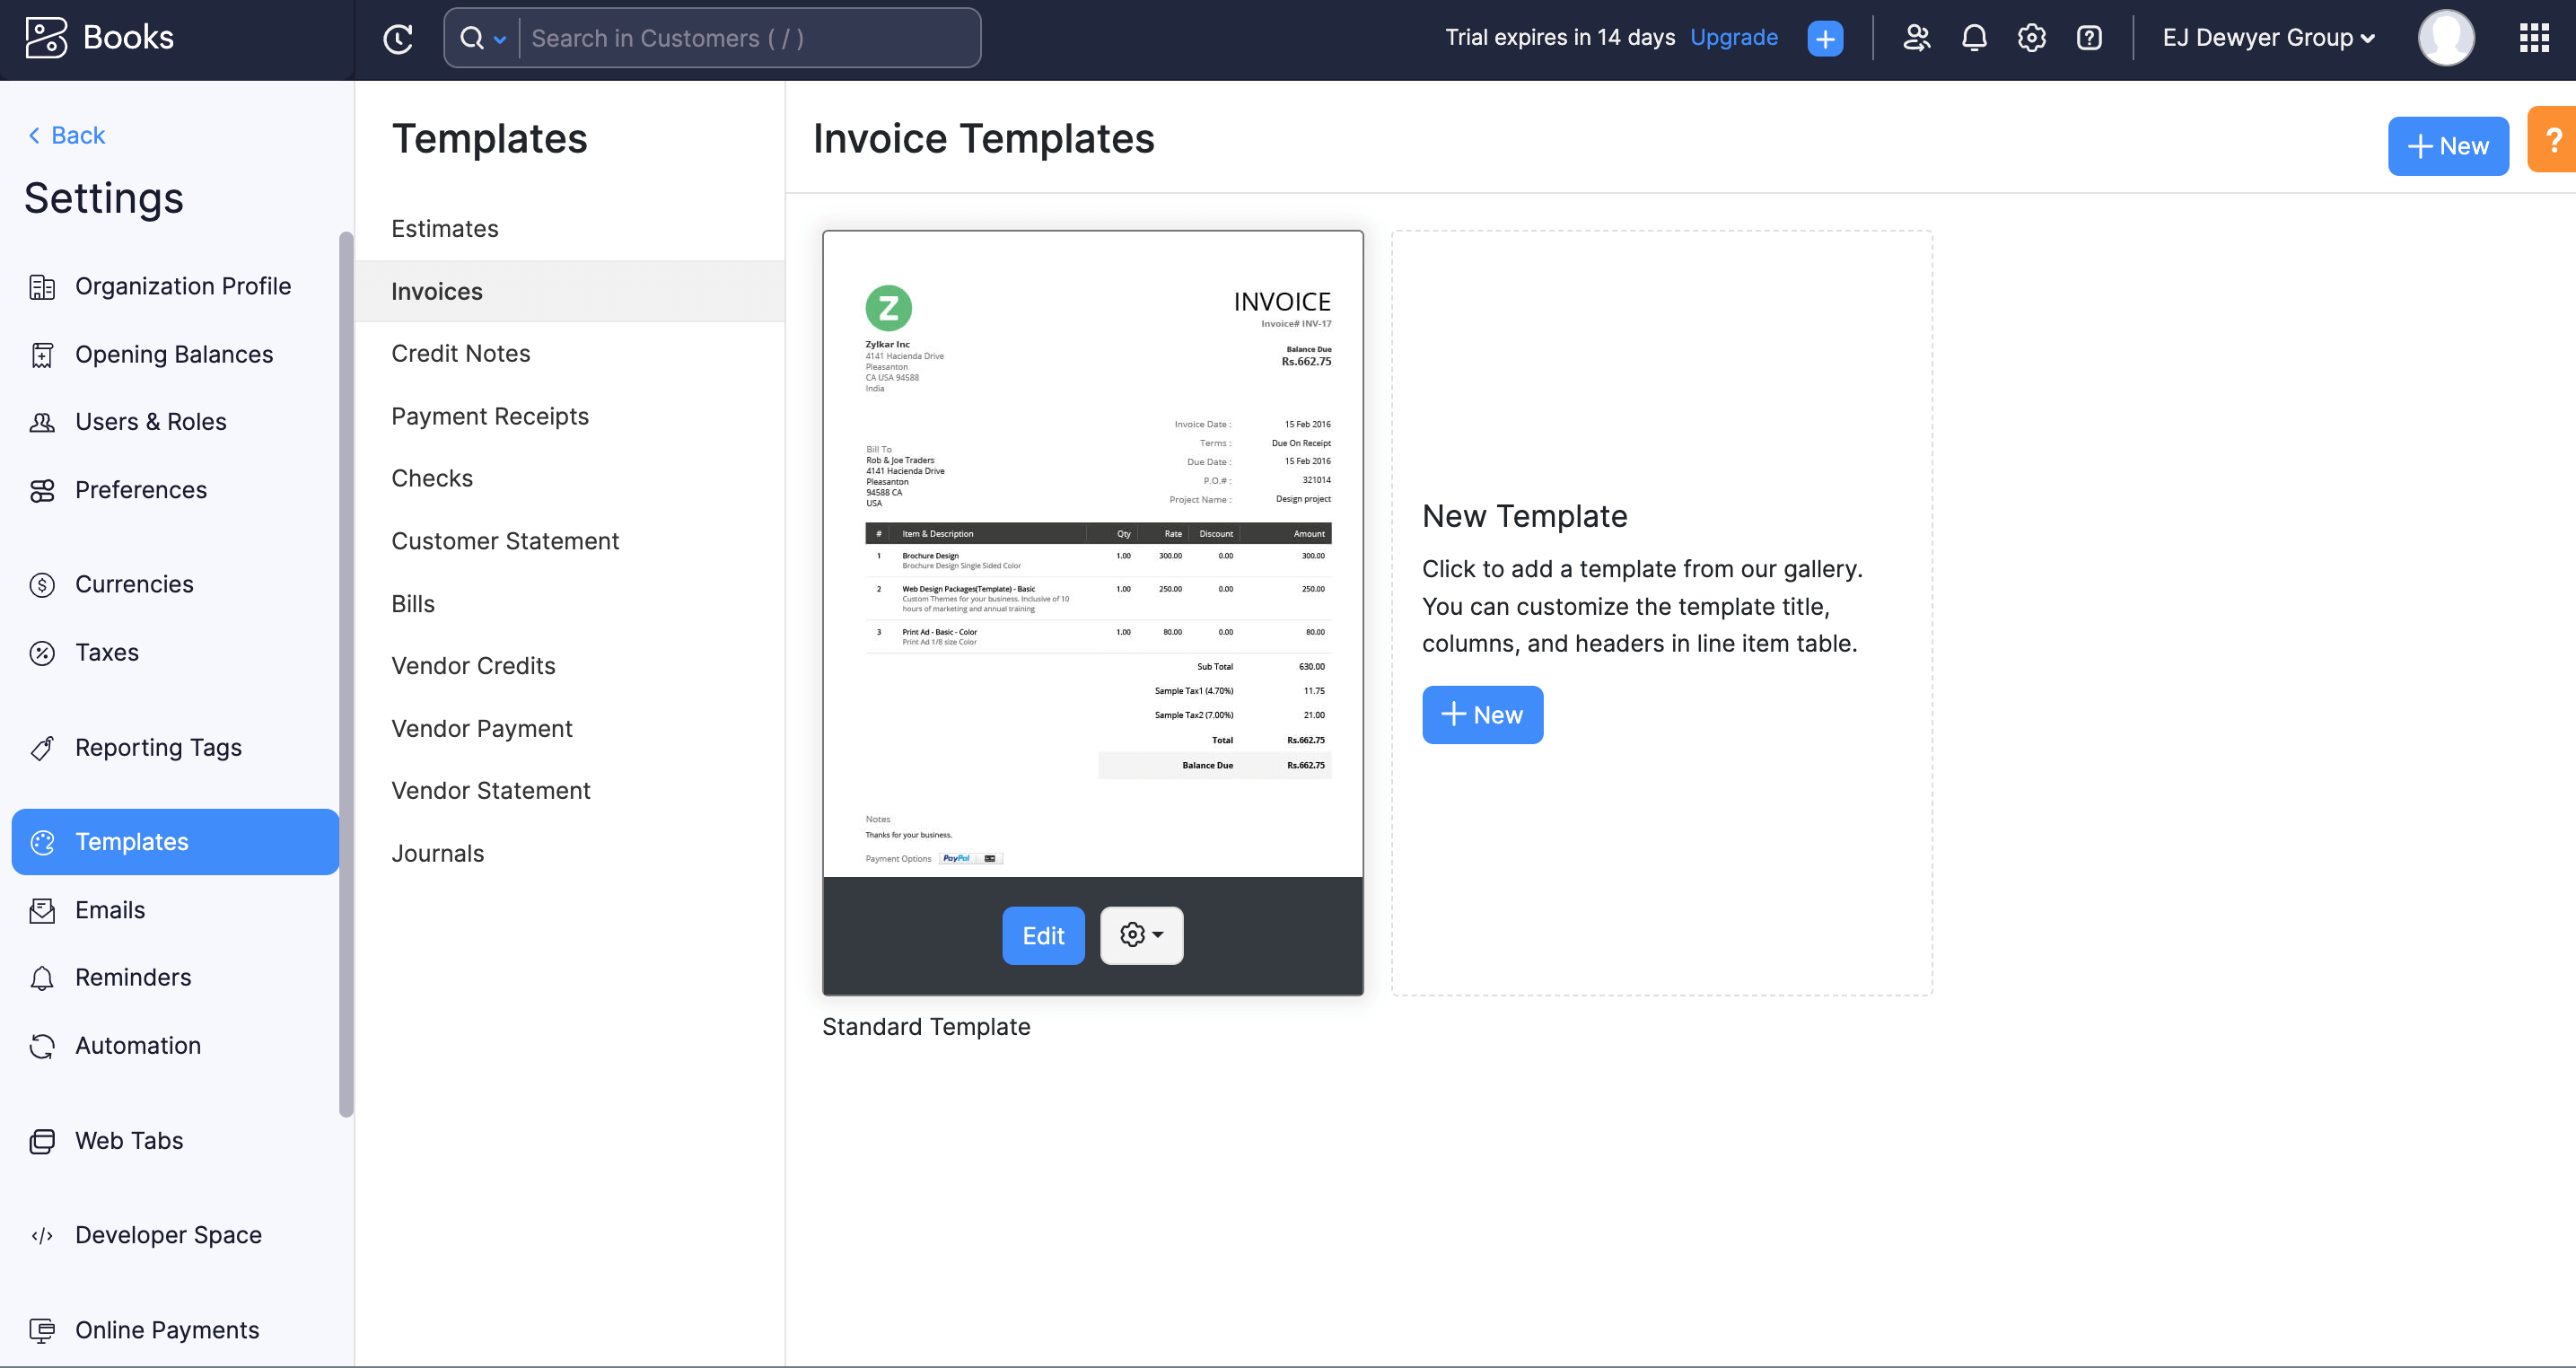Click the Currencies icon
2576x1368 pixels.
point(42,585)
